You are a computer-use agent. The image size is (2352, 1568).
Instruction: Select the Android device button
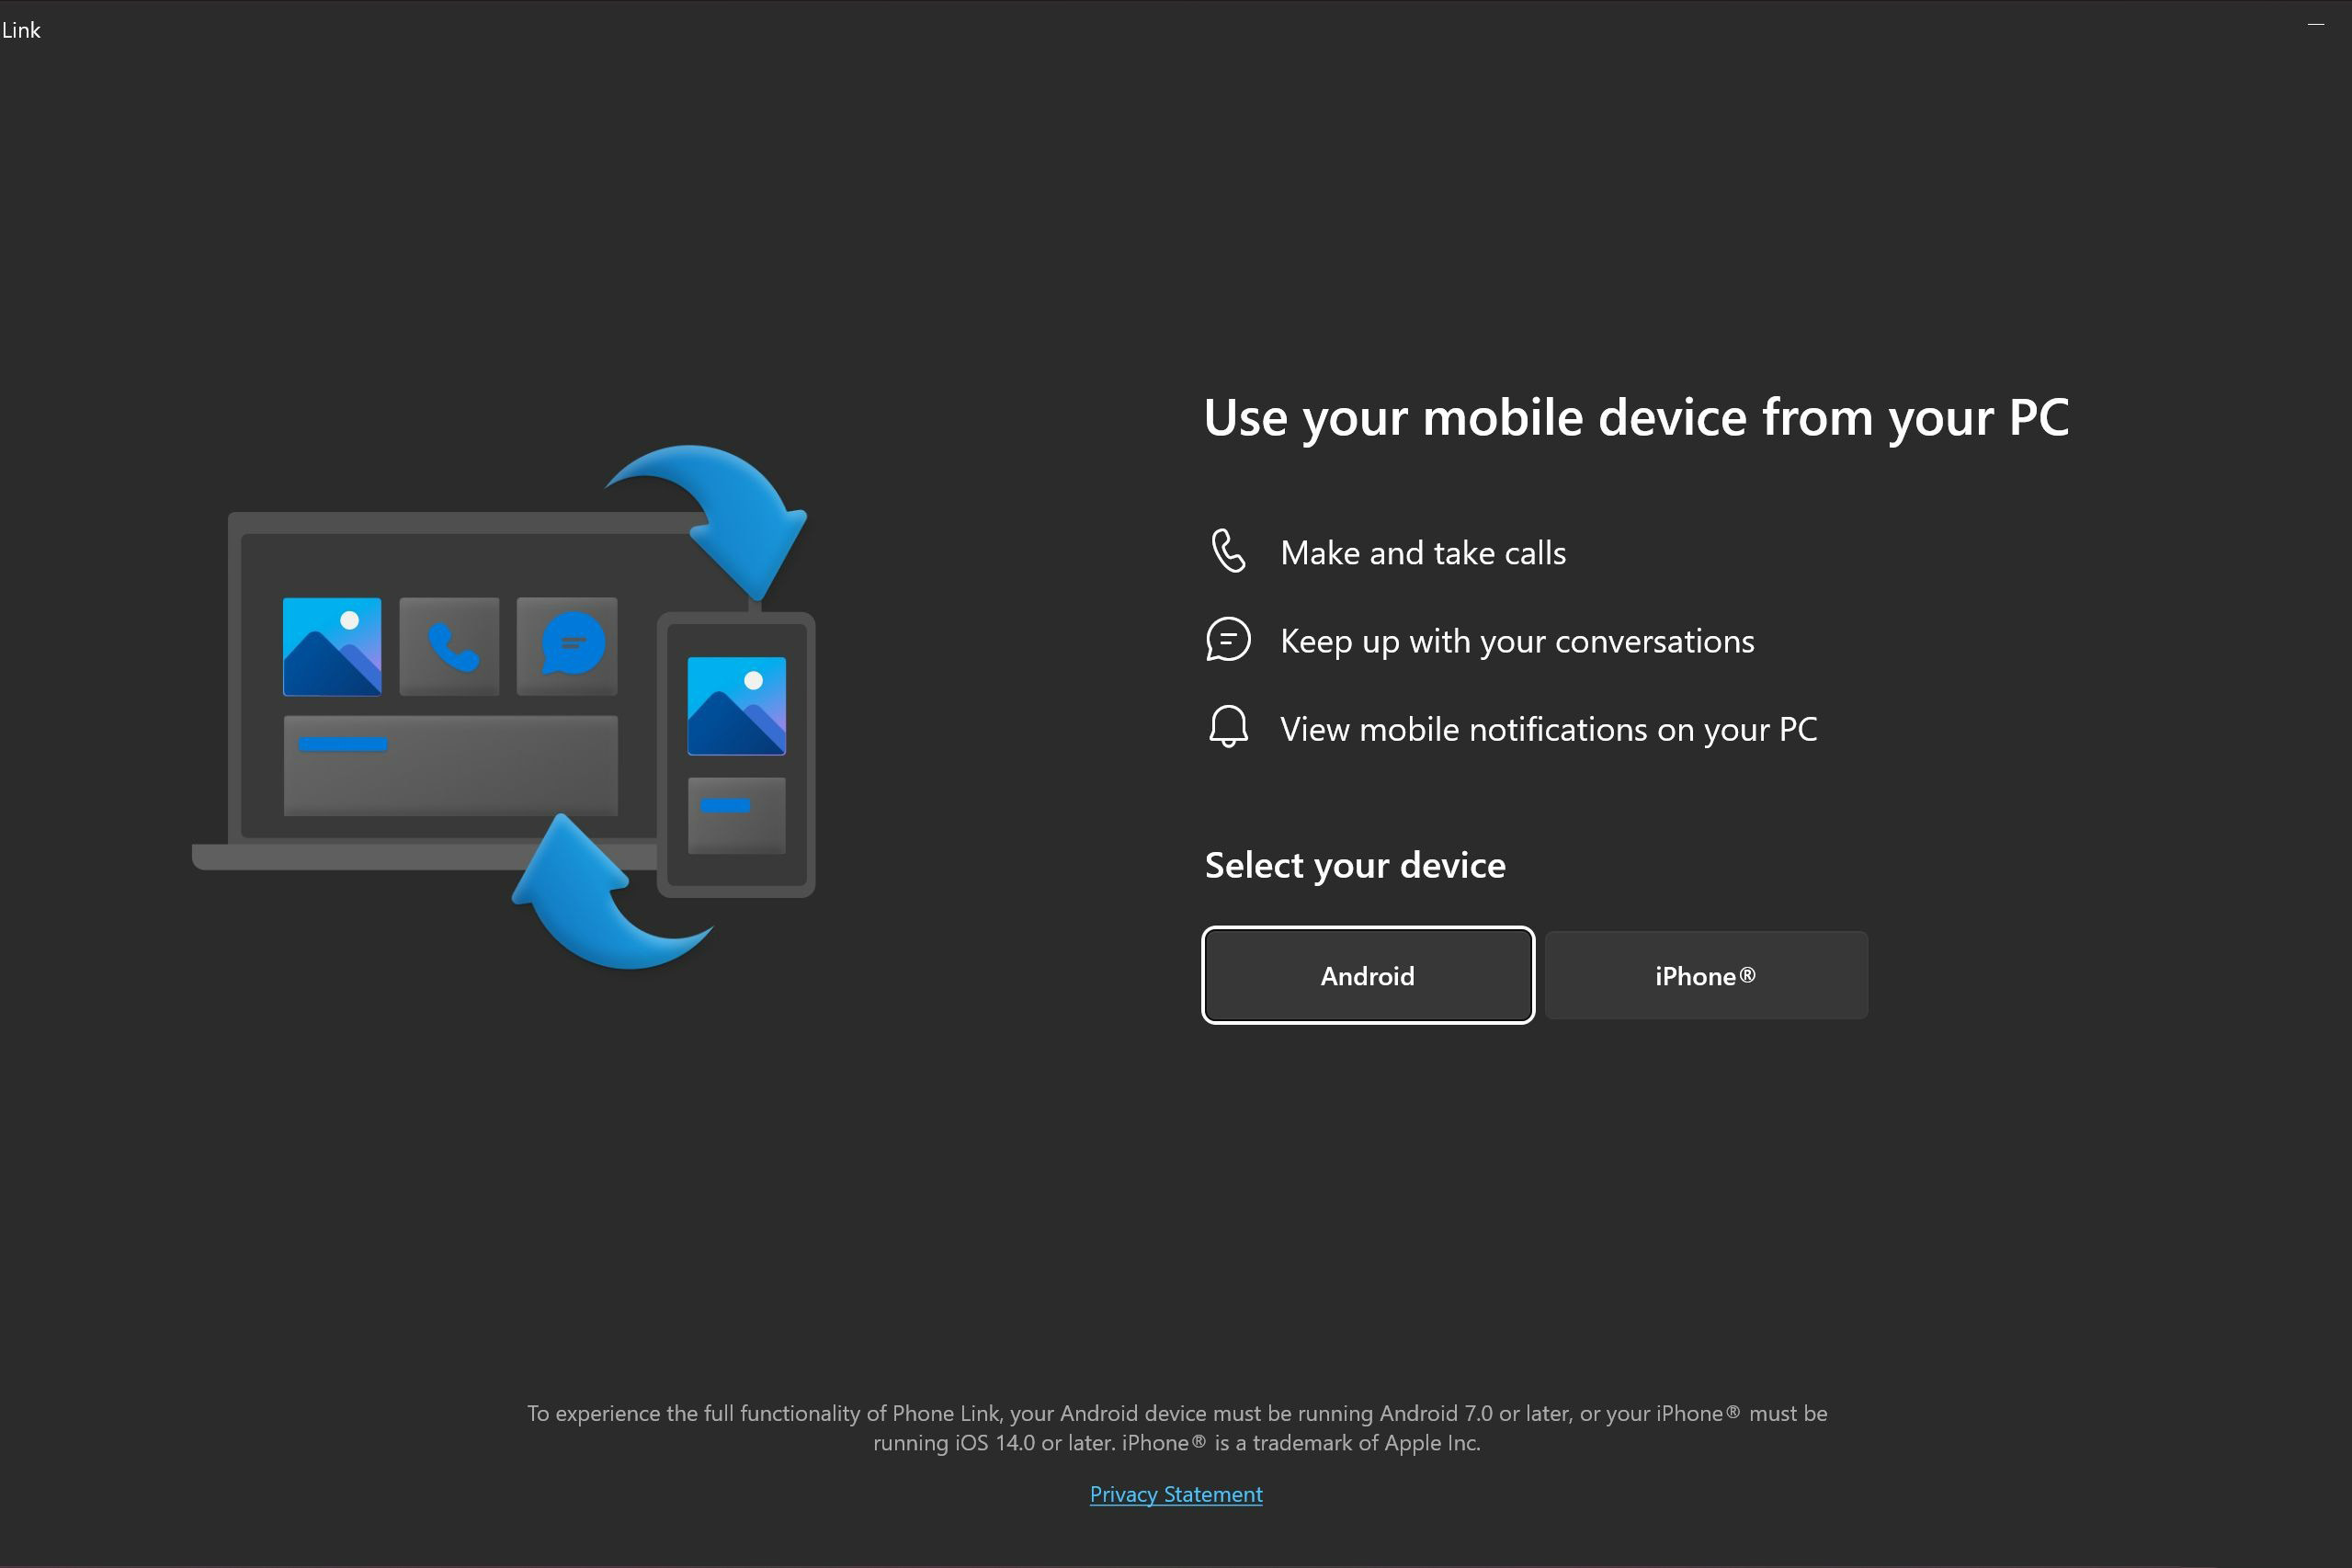point(1368,975)
